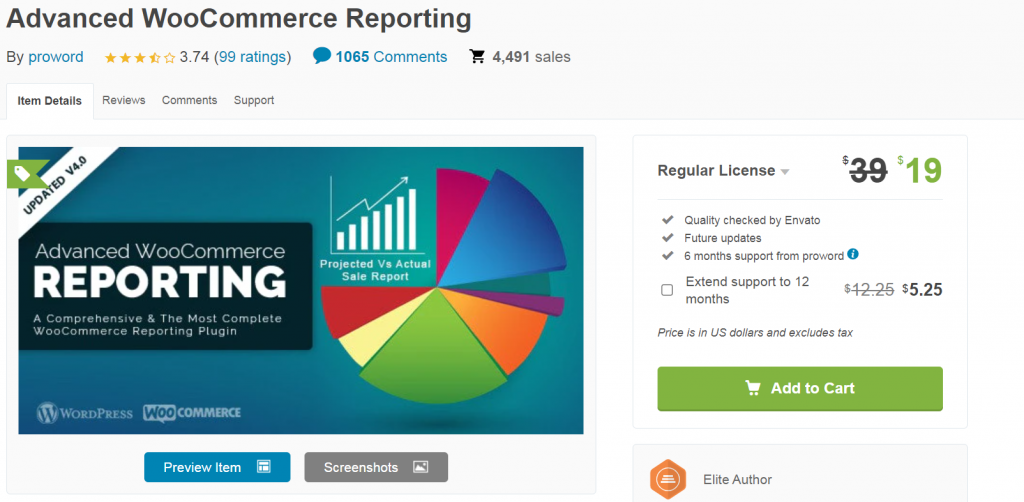
Task: Click the Add to Cart button
Action: tap(800, 388)
